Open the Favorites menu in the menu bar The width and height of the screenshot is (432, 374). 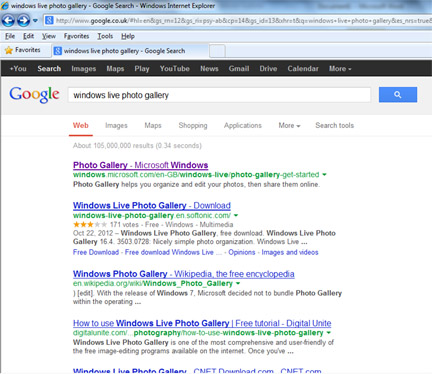(76, 36)
